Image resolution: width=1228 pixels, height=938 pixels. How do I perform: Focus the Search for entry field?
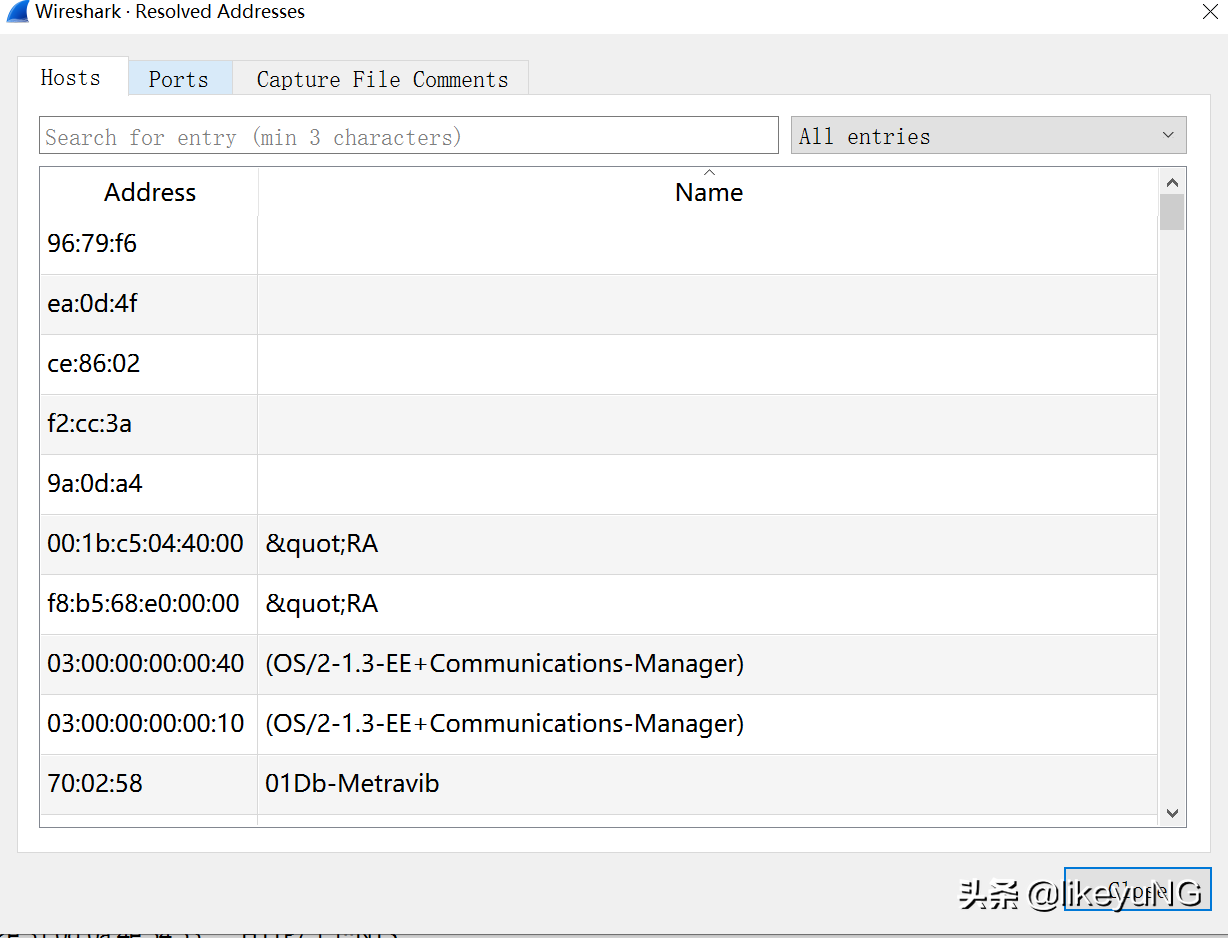click(409, 136)
